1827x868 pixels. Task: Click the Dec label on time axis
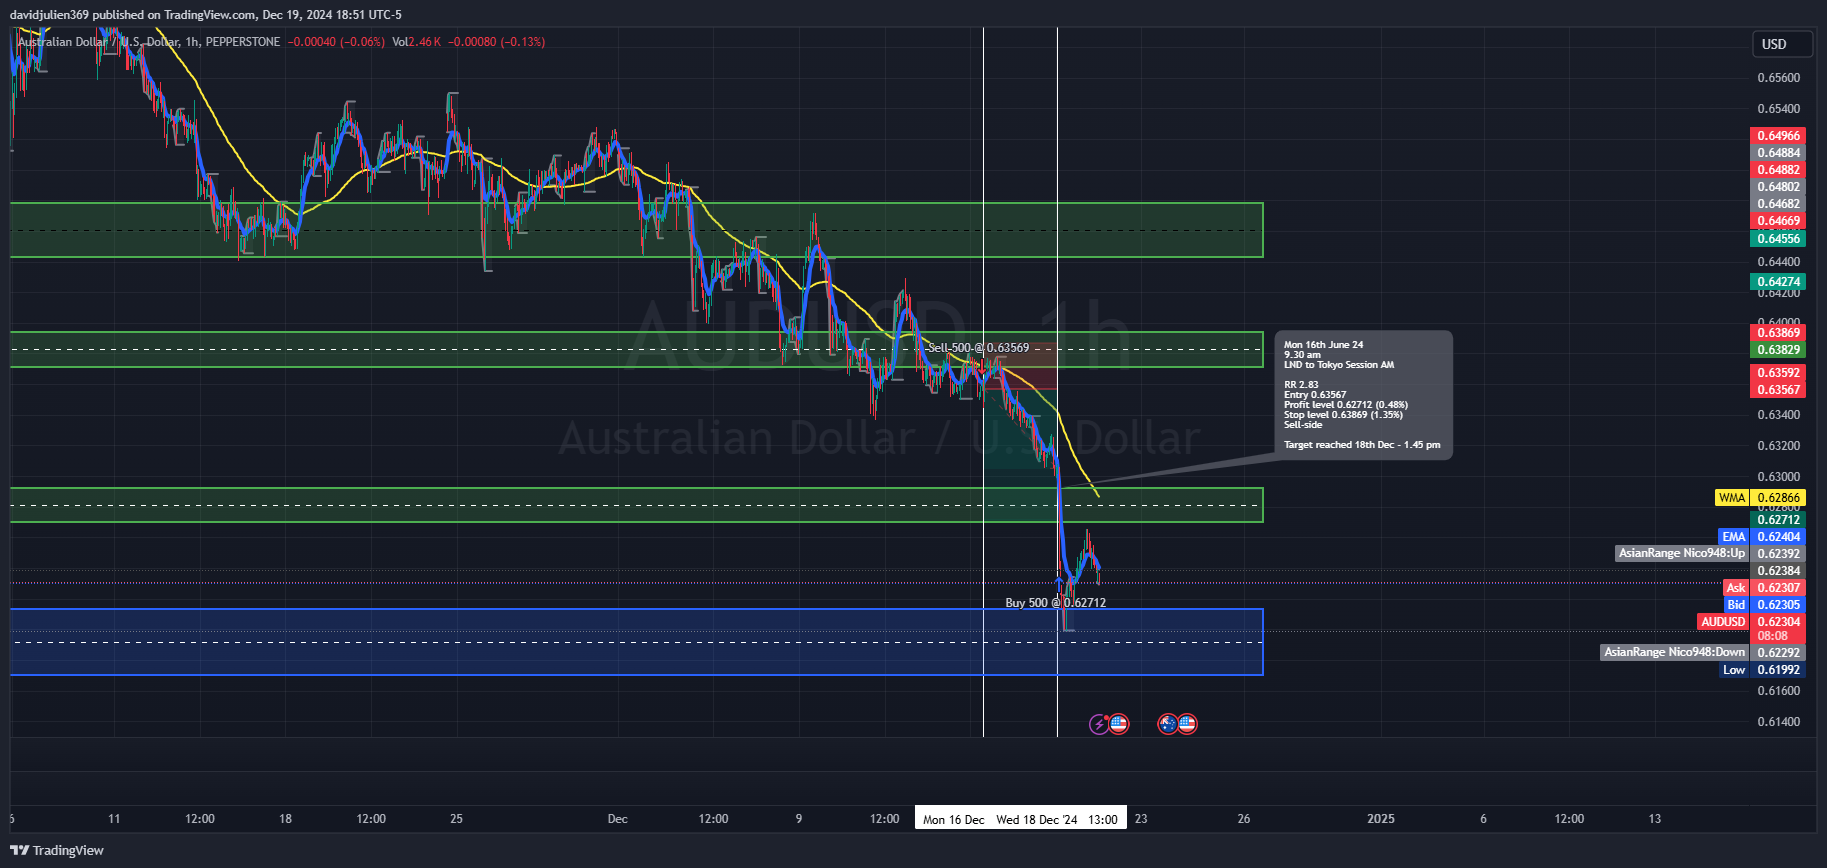[618, 819]
